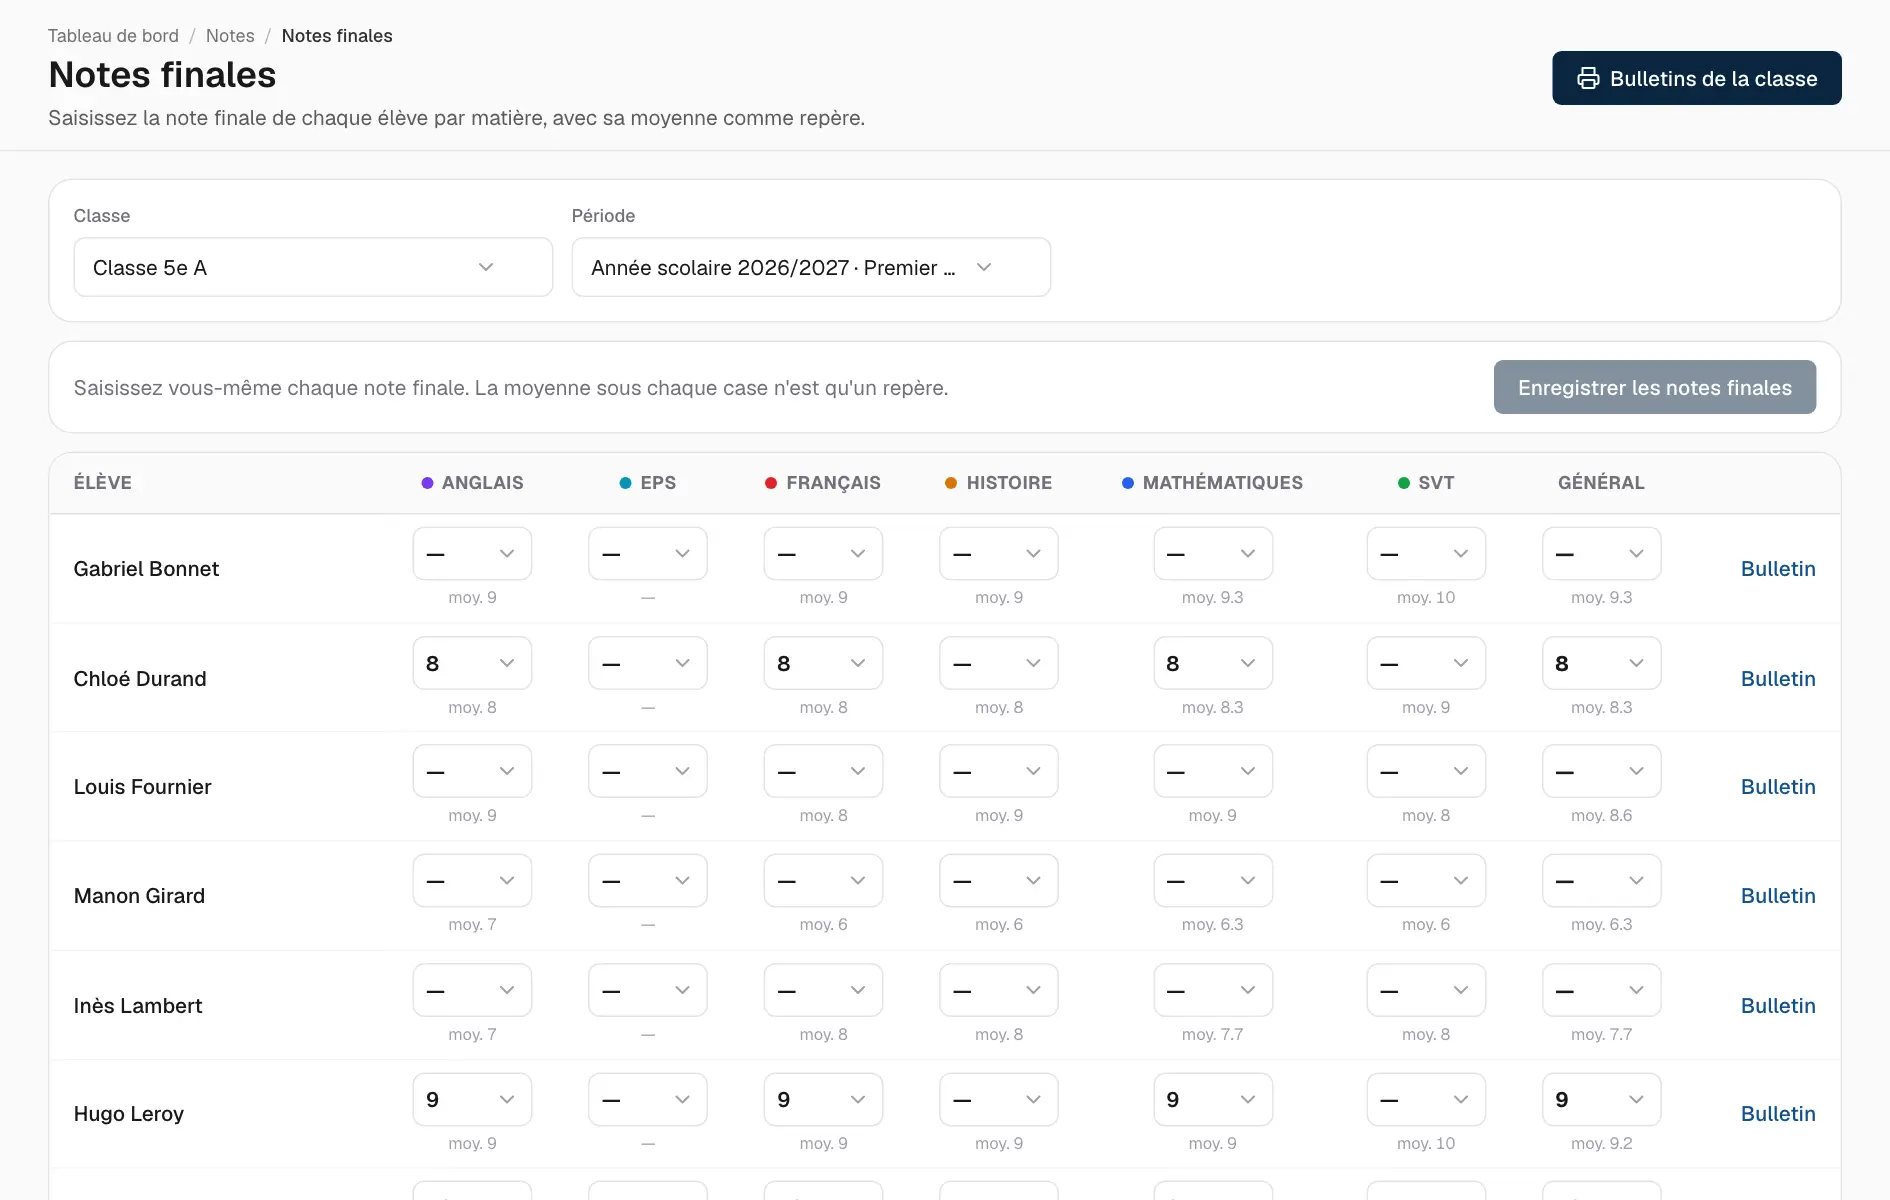Open Chloé Durand's Anglais grade dropdown
The width and height of the screenshot is (1890, 1200).
(x=472, y=663)
